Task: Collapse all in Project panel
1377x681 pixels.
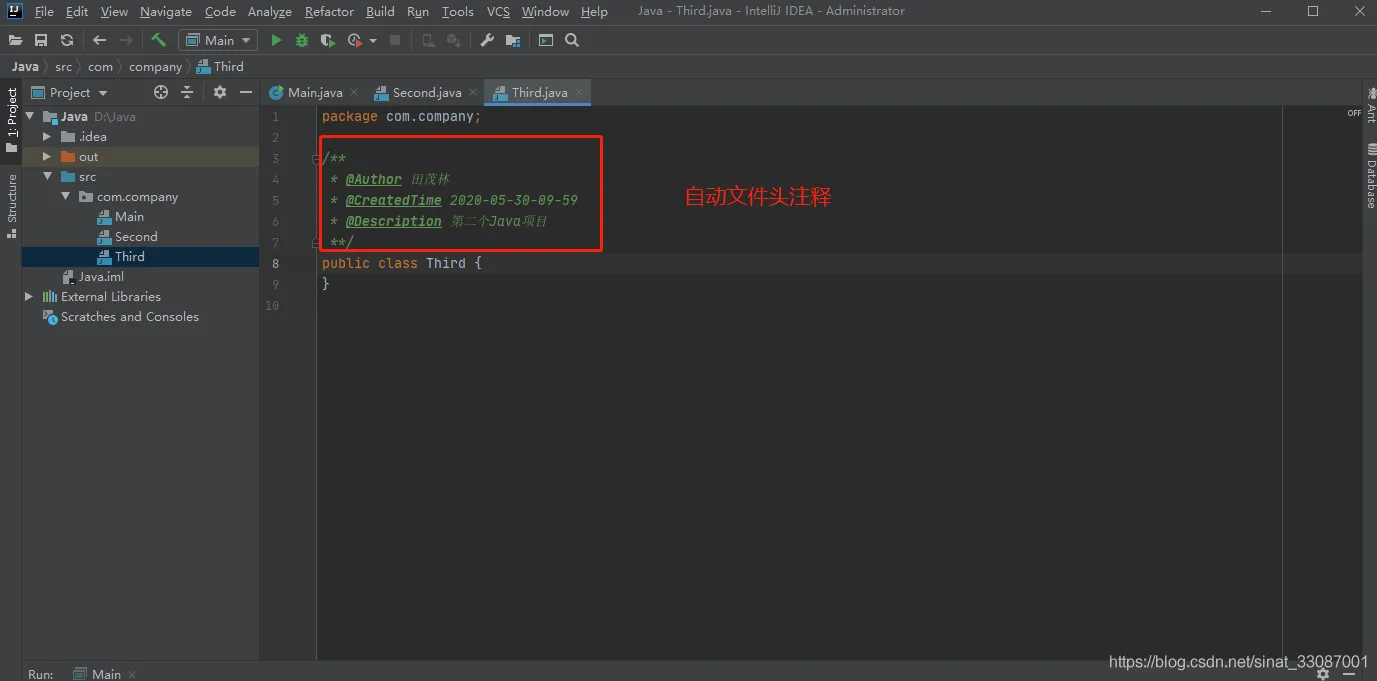Action: [x=187, y=92]
